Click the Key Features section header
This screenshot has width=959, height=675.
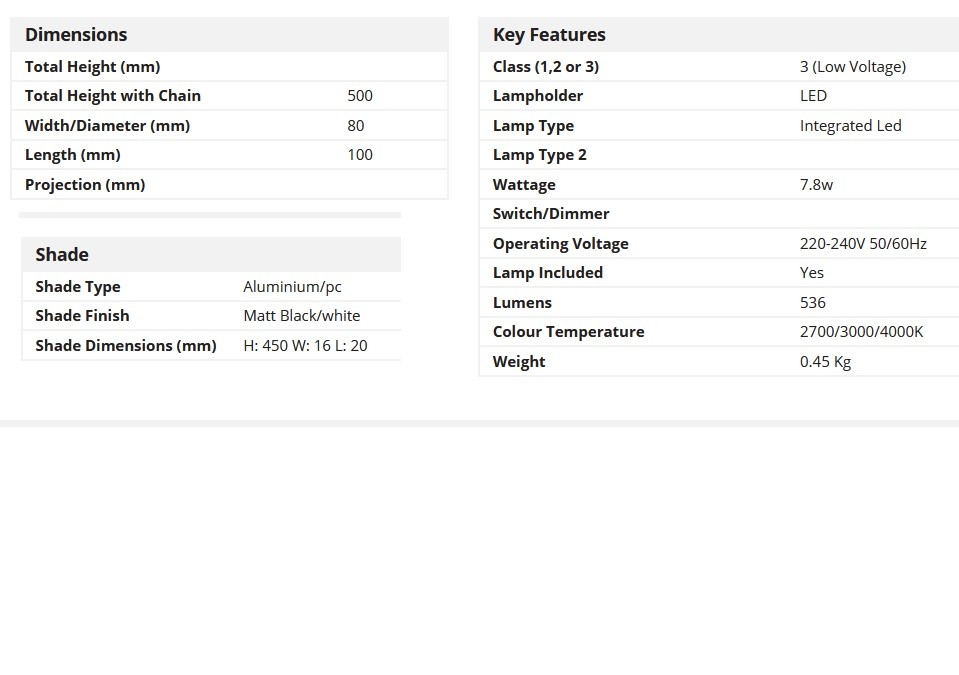pos(549,35)
